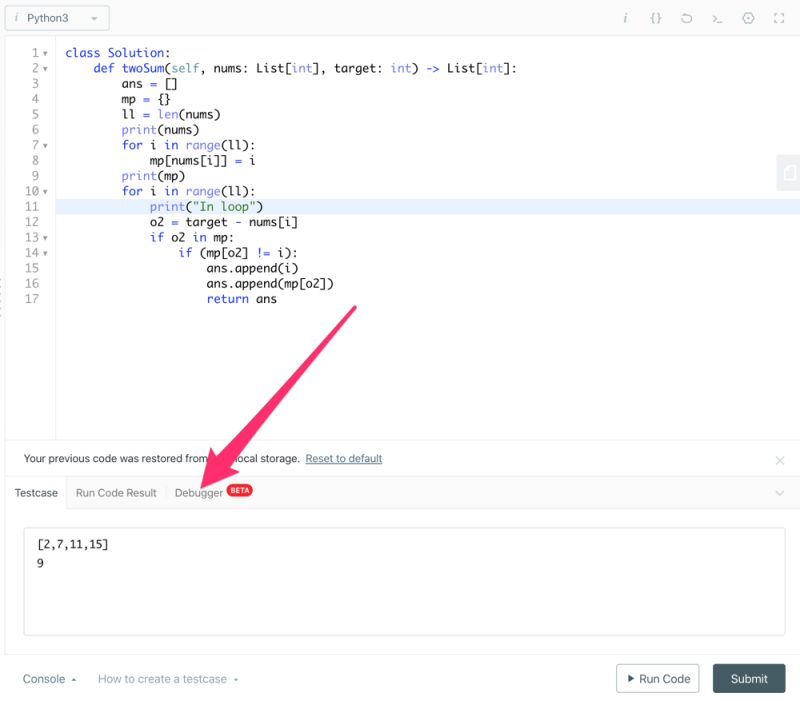Screen dimensions: 800x701
Task: Expand How to create a testcase
Action: (x=168, y=679)
